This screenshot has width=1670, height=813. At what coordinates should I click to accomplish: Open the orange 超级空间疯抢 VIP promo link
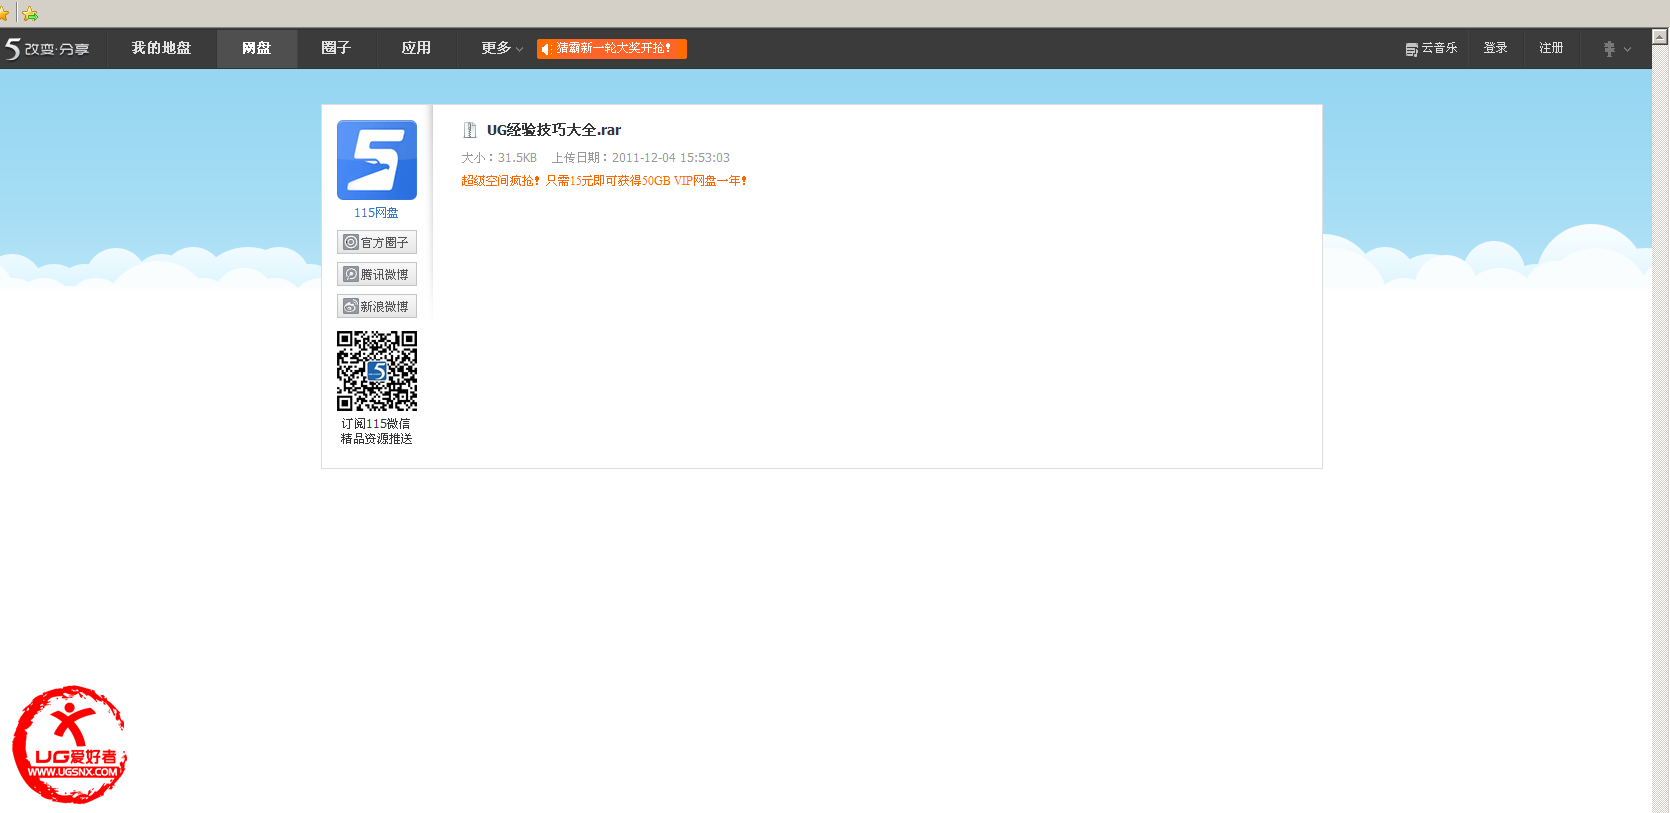coord(604,181)
